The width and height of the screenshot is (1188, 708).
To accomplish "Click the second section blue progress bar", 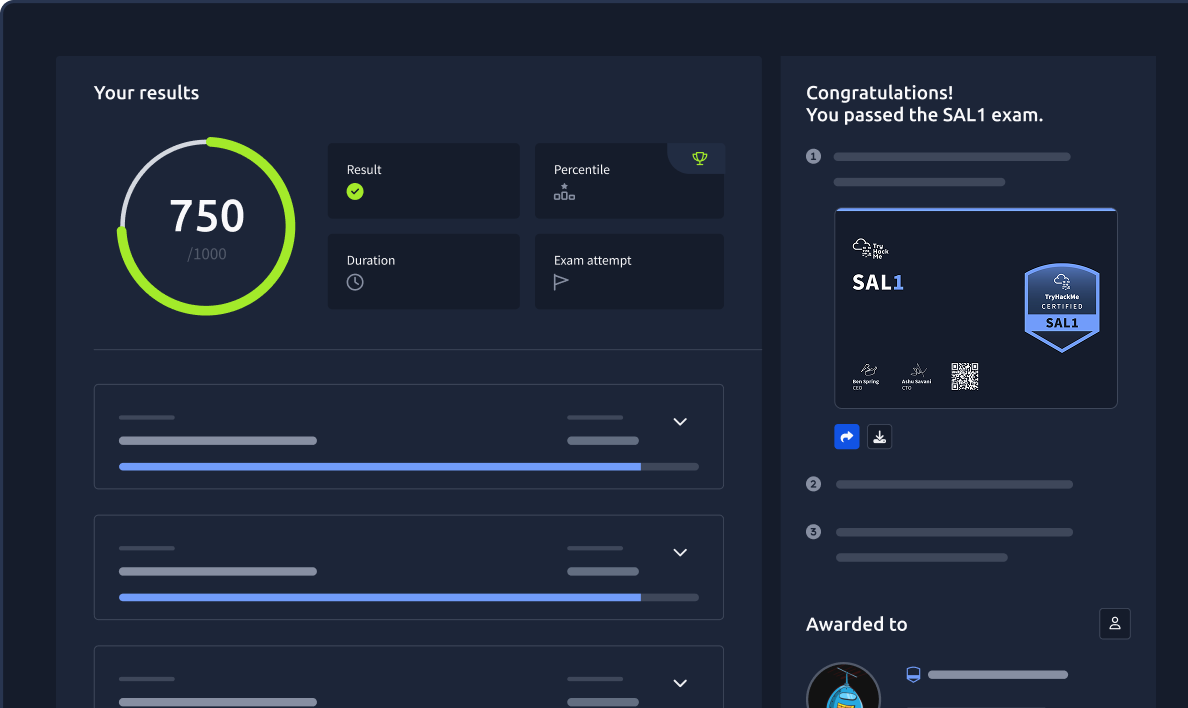I will (x=408, y=597).
